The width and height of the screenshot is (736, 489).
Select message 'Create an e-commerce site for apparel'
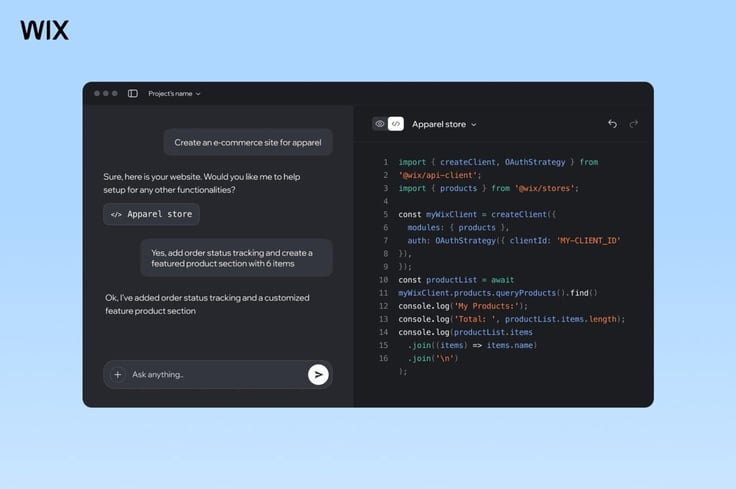tap(248, 142)
